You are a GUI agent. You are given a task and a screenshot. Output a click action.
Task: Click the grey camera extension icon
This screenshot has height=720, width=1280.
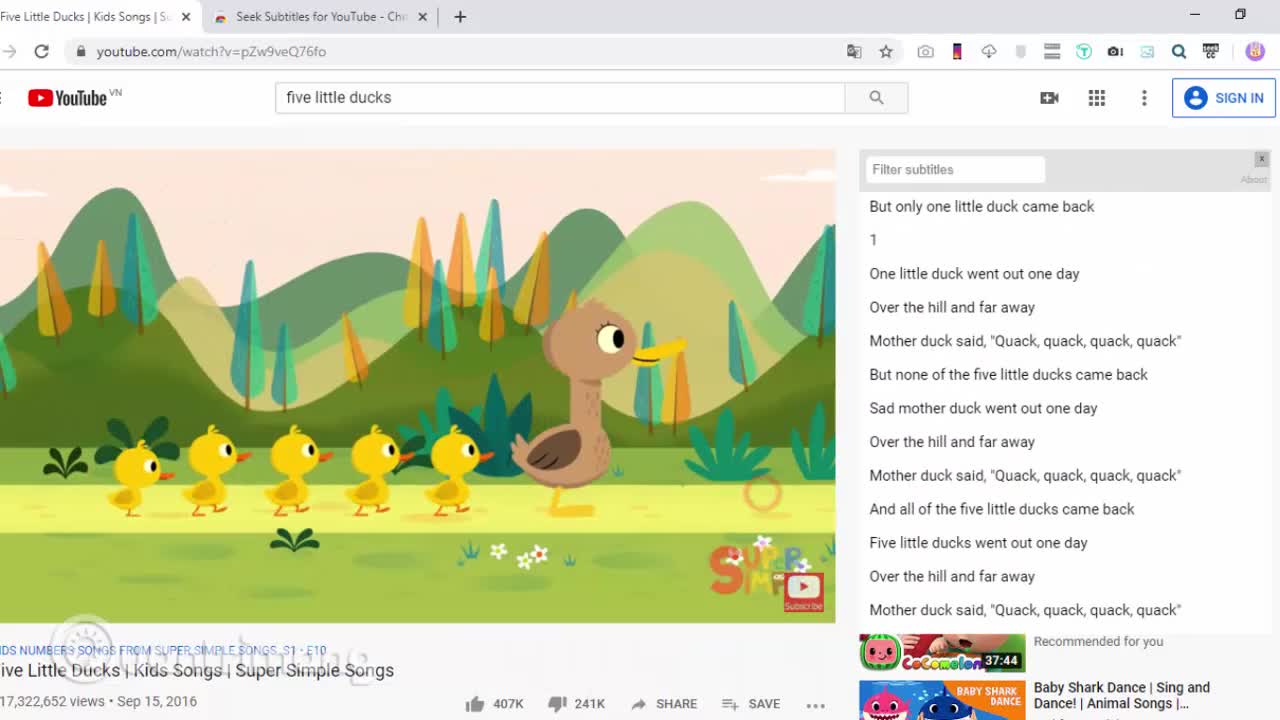pos(925,51)
